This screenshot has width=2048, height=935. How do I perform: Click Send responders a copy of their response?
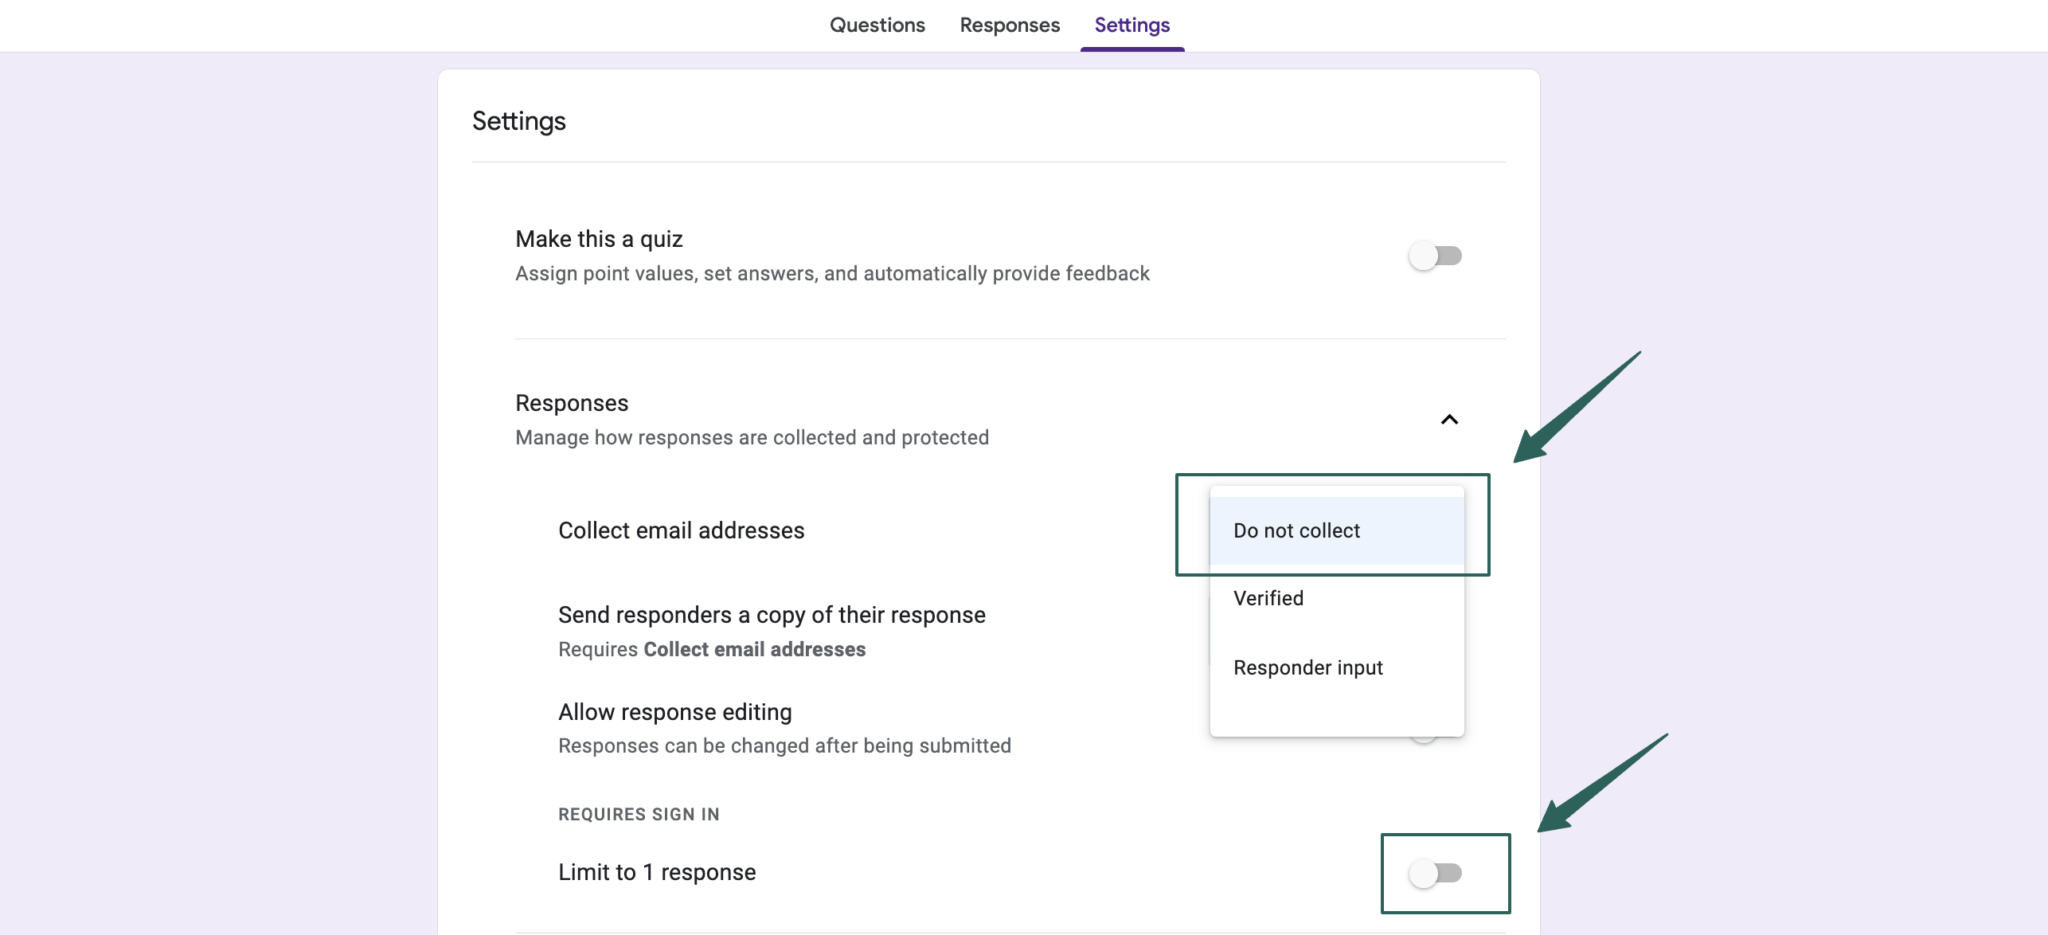click(771, 615)
